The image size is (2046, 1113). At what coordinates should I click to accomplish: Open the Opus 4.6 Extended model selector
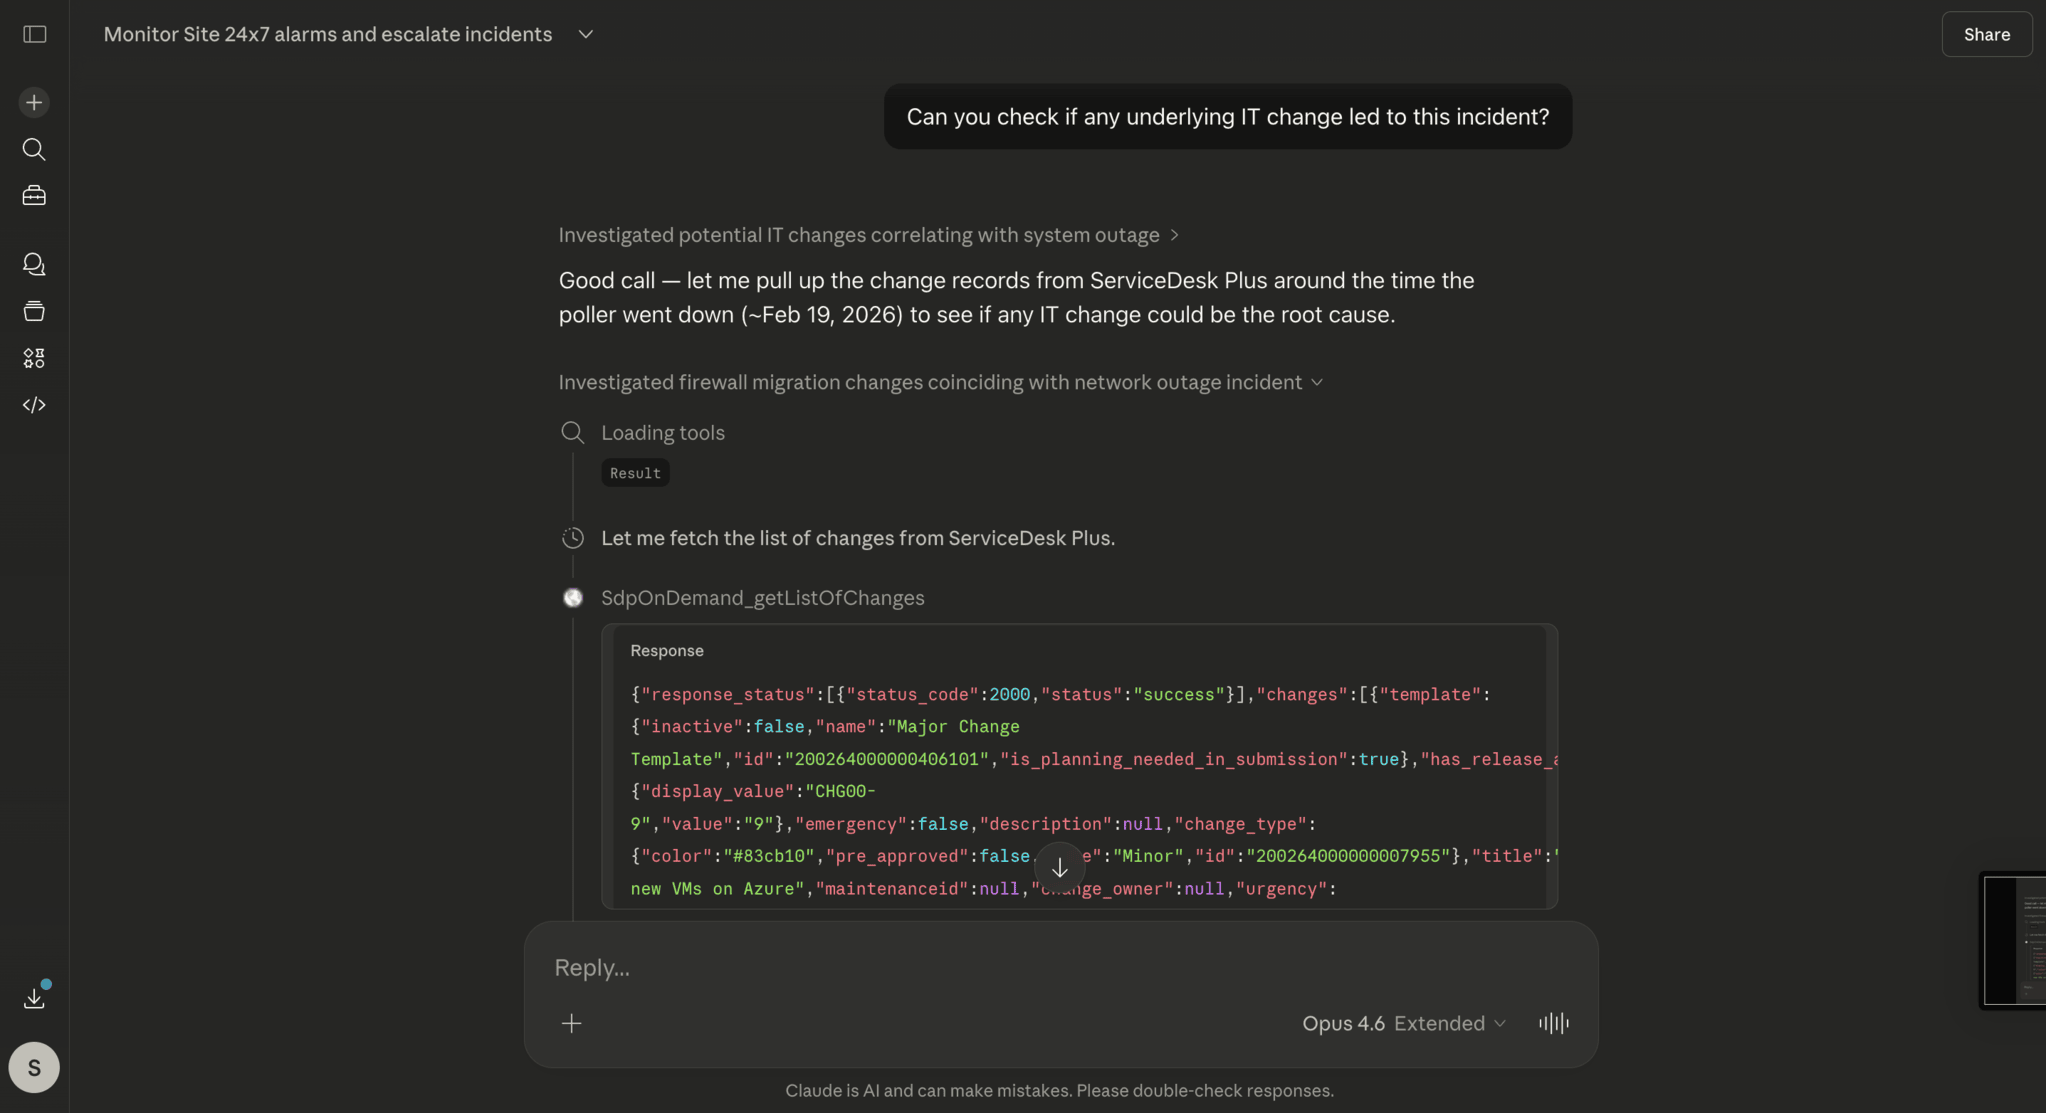[x=1403, y=1023]
